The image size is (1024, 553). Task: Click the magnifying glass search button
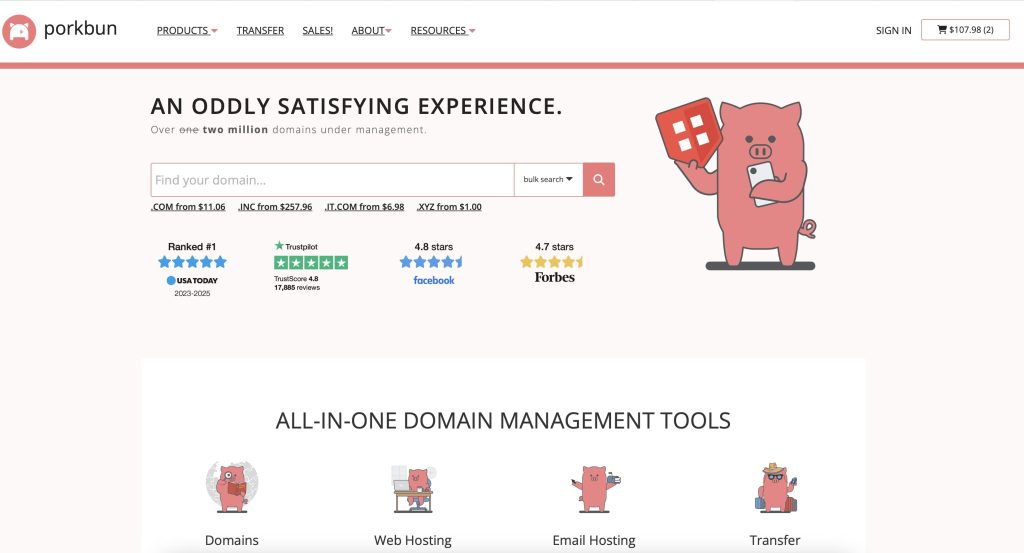pyautogui.click(x=599, y=180)
